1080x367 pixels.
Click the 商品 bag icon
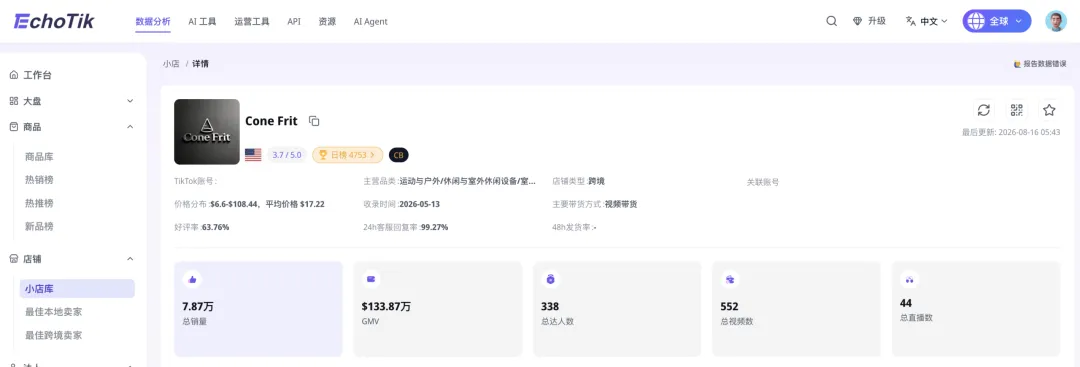(14, 127)
